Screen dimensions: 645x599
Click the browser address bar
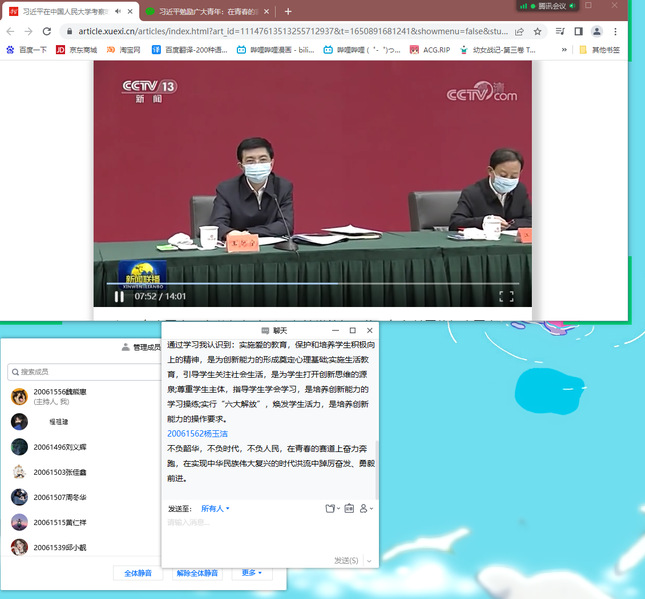tap(300, 31)
